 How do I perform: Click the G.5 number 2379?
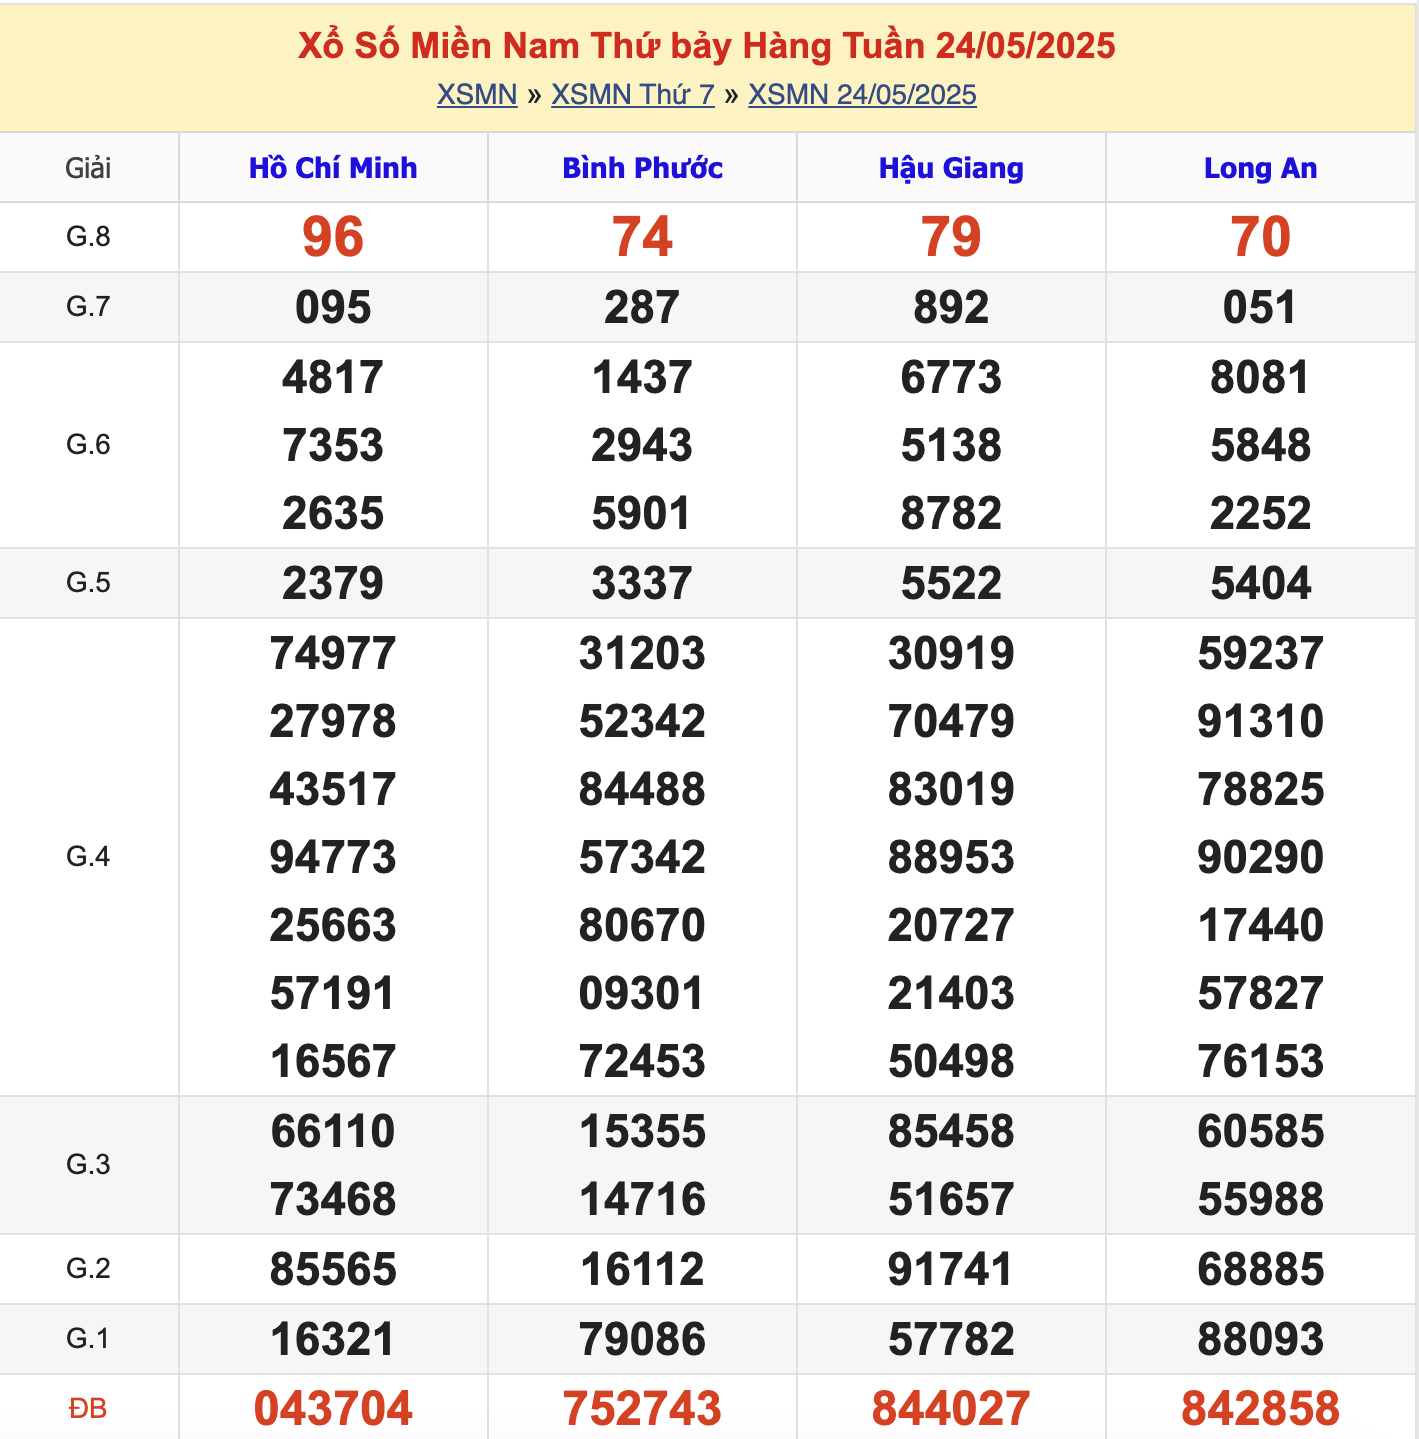pyautogui.click(x=333, y=583)
